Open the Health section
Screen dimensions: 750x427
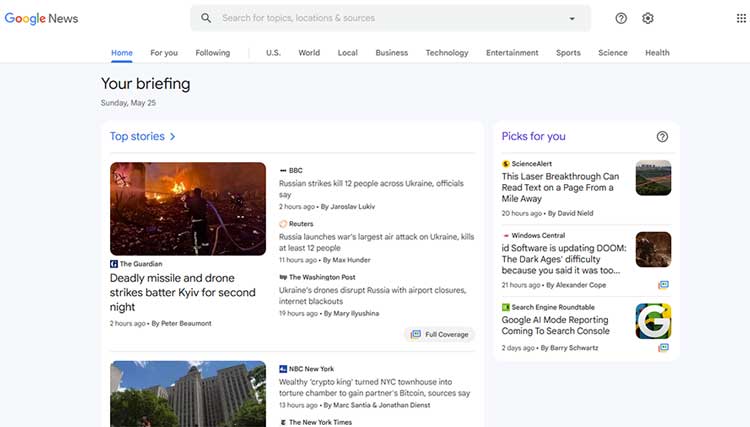pyautogui.click(x=657, y=53)
